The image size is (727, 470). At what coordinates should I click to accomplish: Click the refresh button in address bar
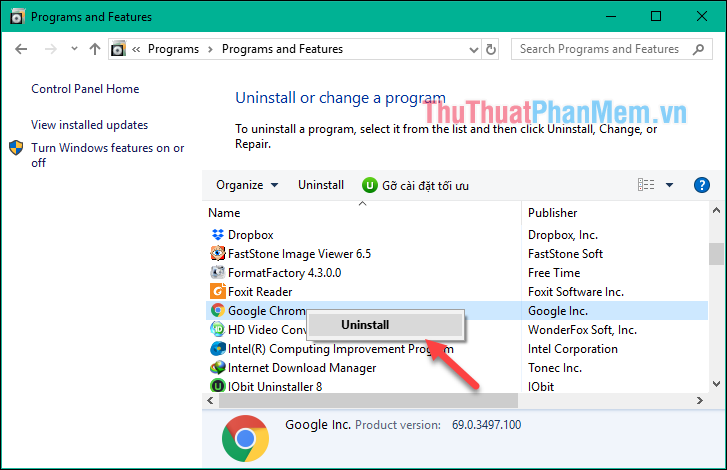tap(491, 49)
